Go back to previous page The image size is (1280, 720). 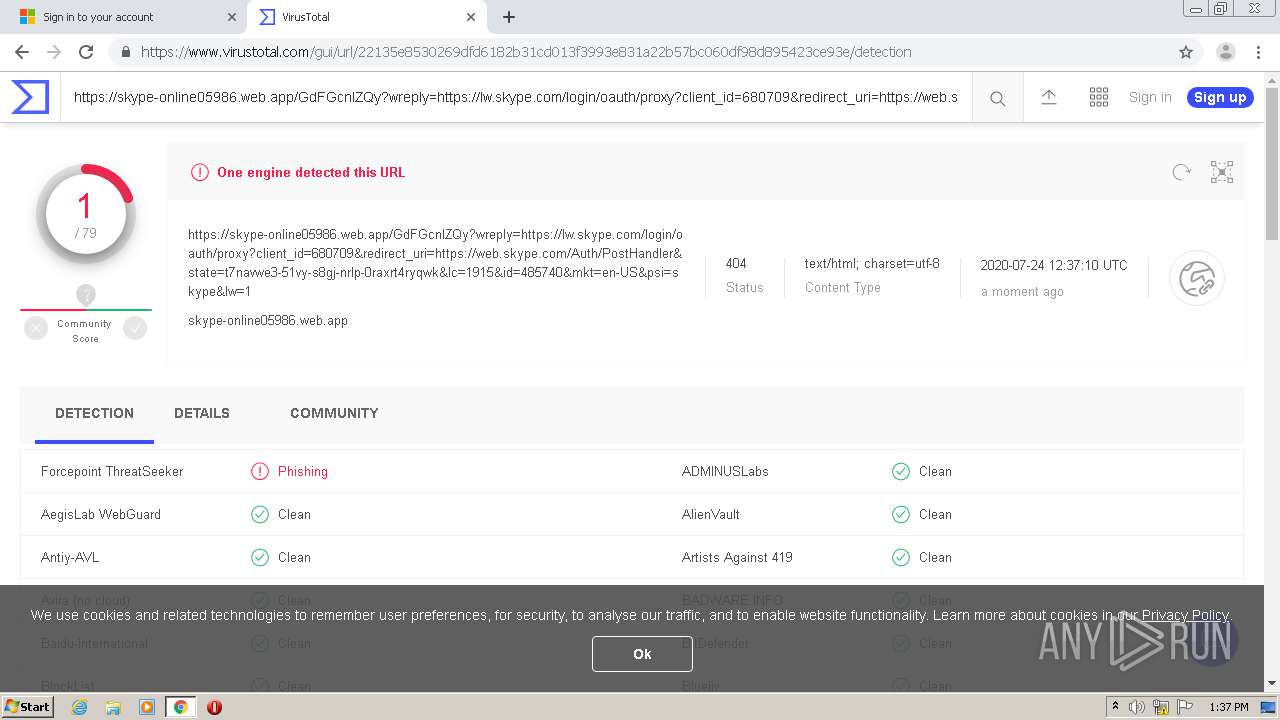pos(22,52)
